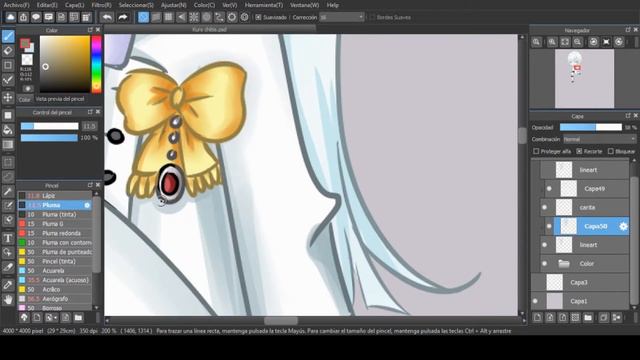Pick a hue from the rainbow strip

pos(96,64)
